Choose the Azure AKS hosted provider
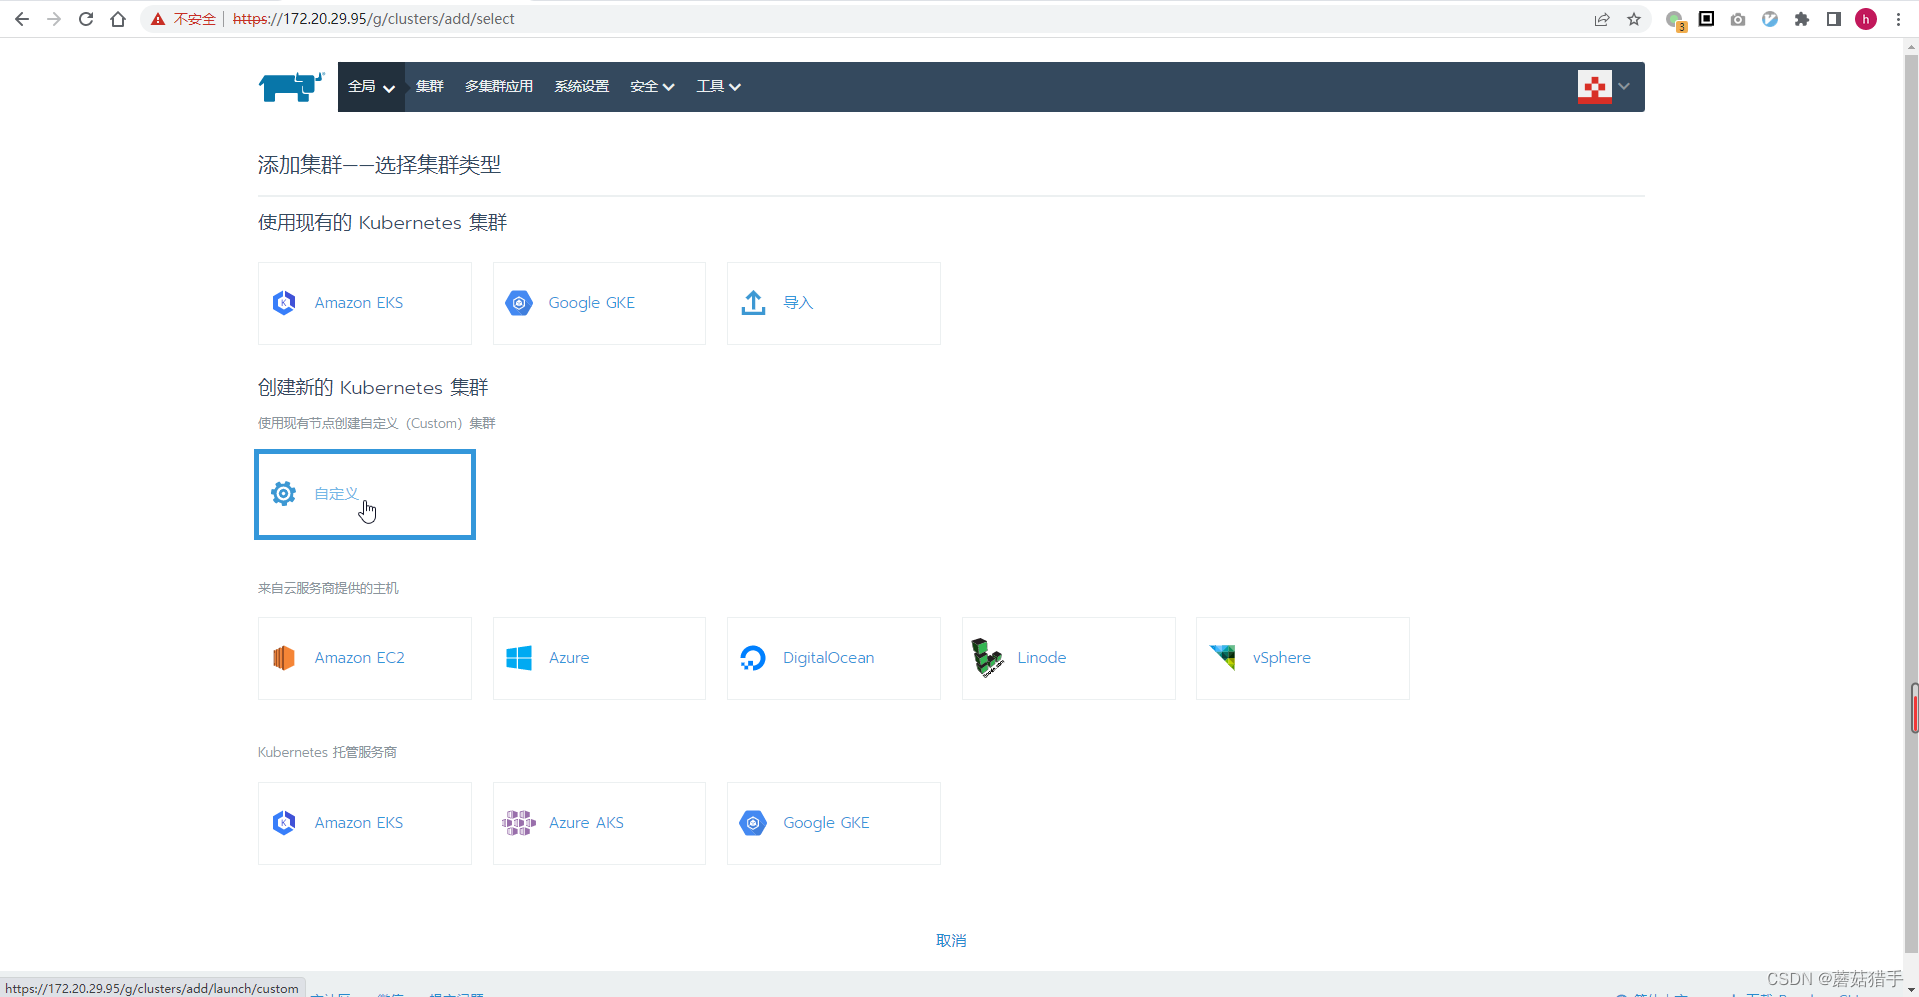 click(x=599, y=823)
